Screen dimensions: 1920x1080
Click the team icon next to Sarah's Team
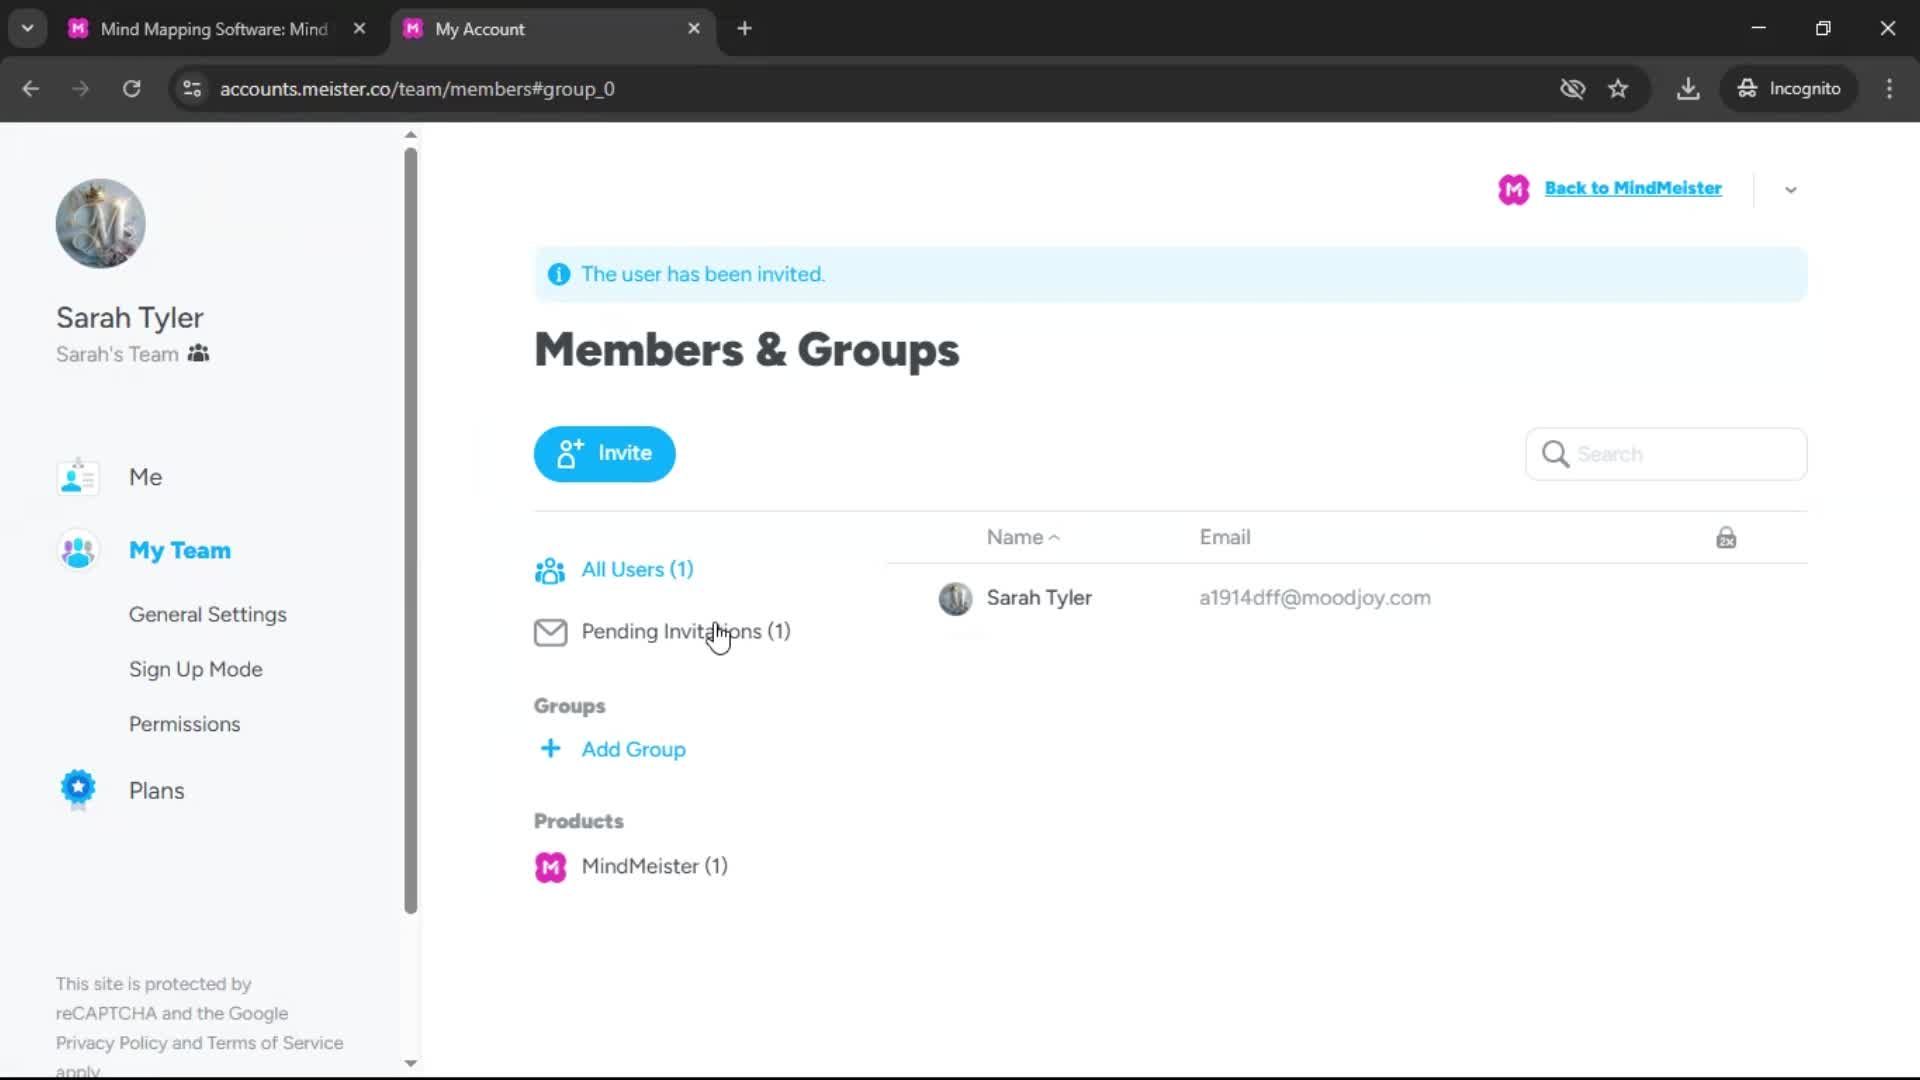[198, 353]
